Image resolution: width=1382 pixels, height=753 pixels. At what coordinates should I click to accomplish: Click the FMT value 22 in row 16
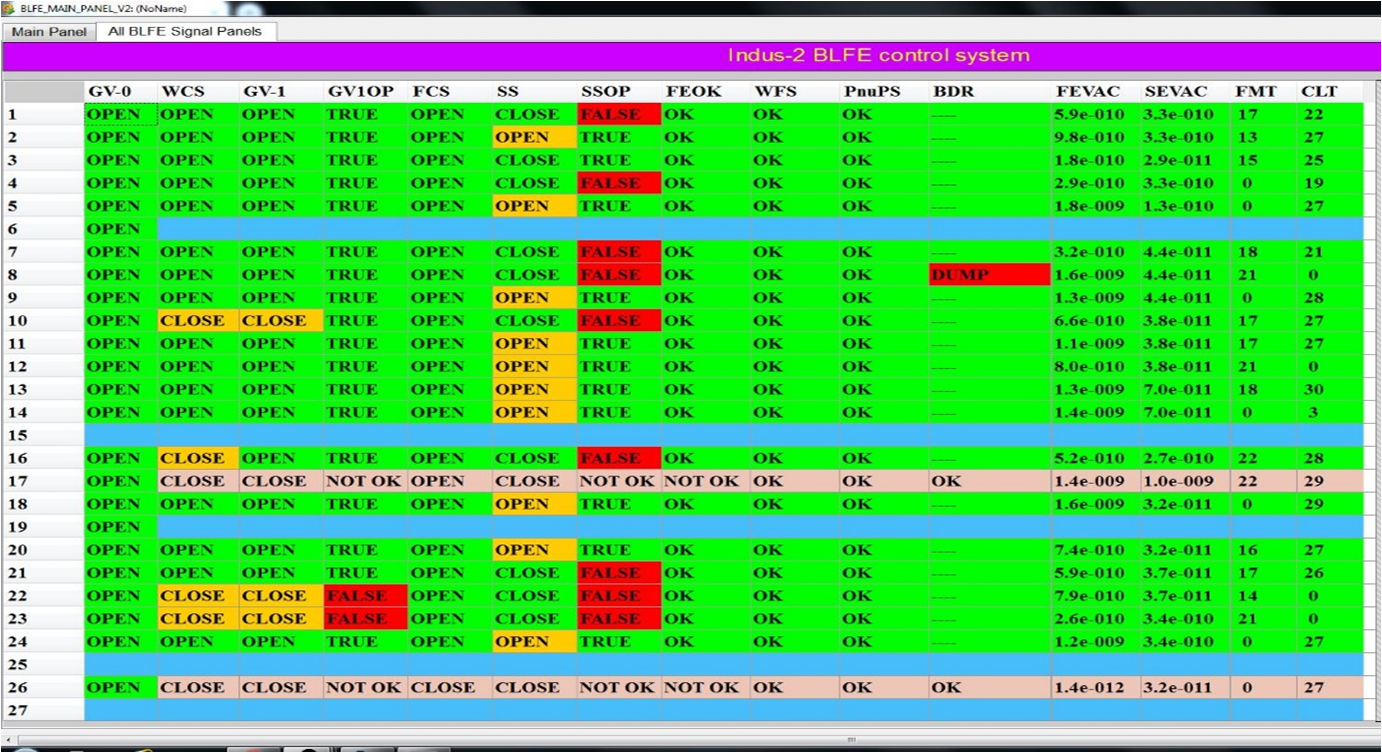pyautogui.click(x=1264, y=458)
